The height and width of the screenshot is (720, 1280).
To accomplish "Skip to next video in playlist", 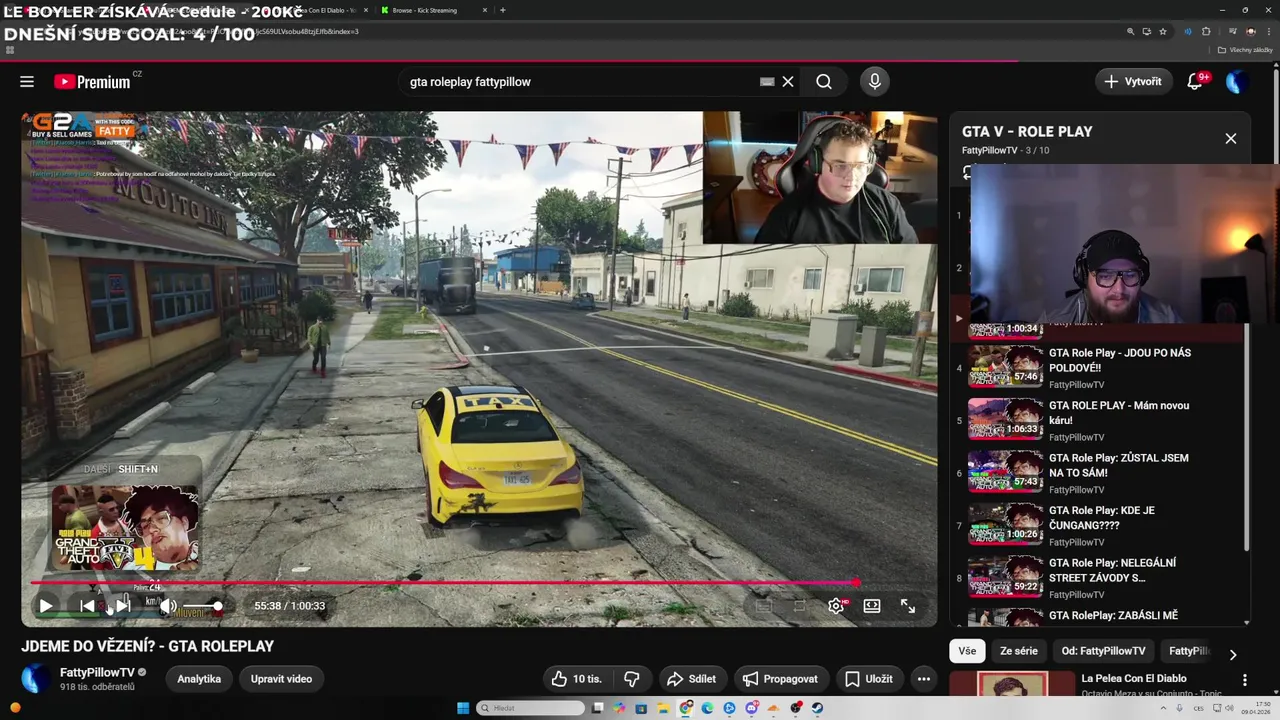I will [123, 606].
